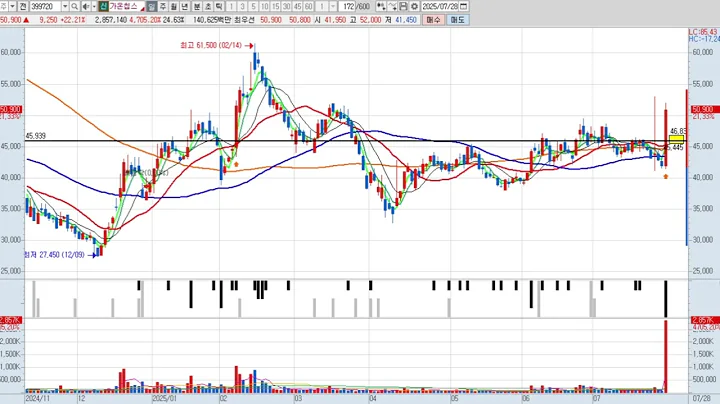Click the volume value 2,857,140

coord(111,20)
